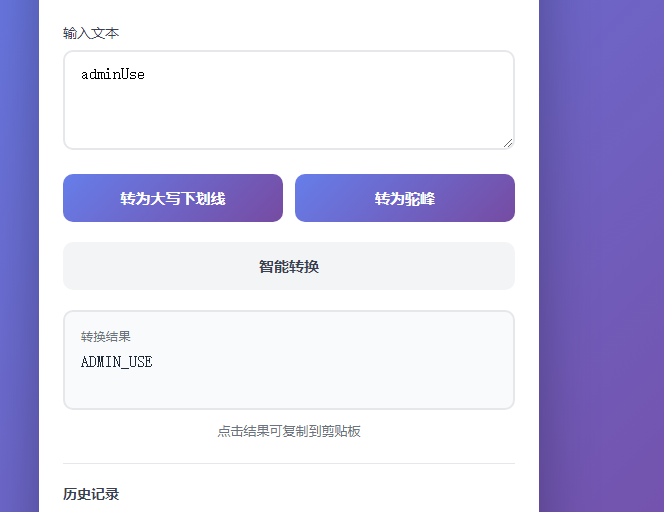Click the 点击结果可复制到剪贴板 hint text
The width and height of the screenshot is (664, 512).
pyautogui.click(x=289, y=431)
